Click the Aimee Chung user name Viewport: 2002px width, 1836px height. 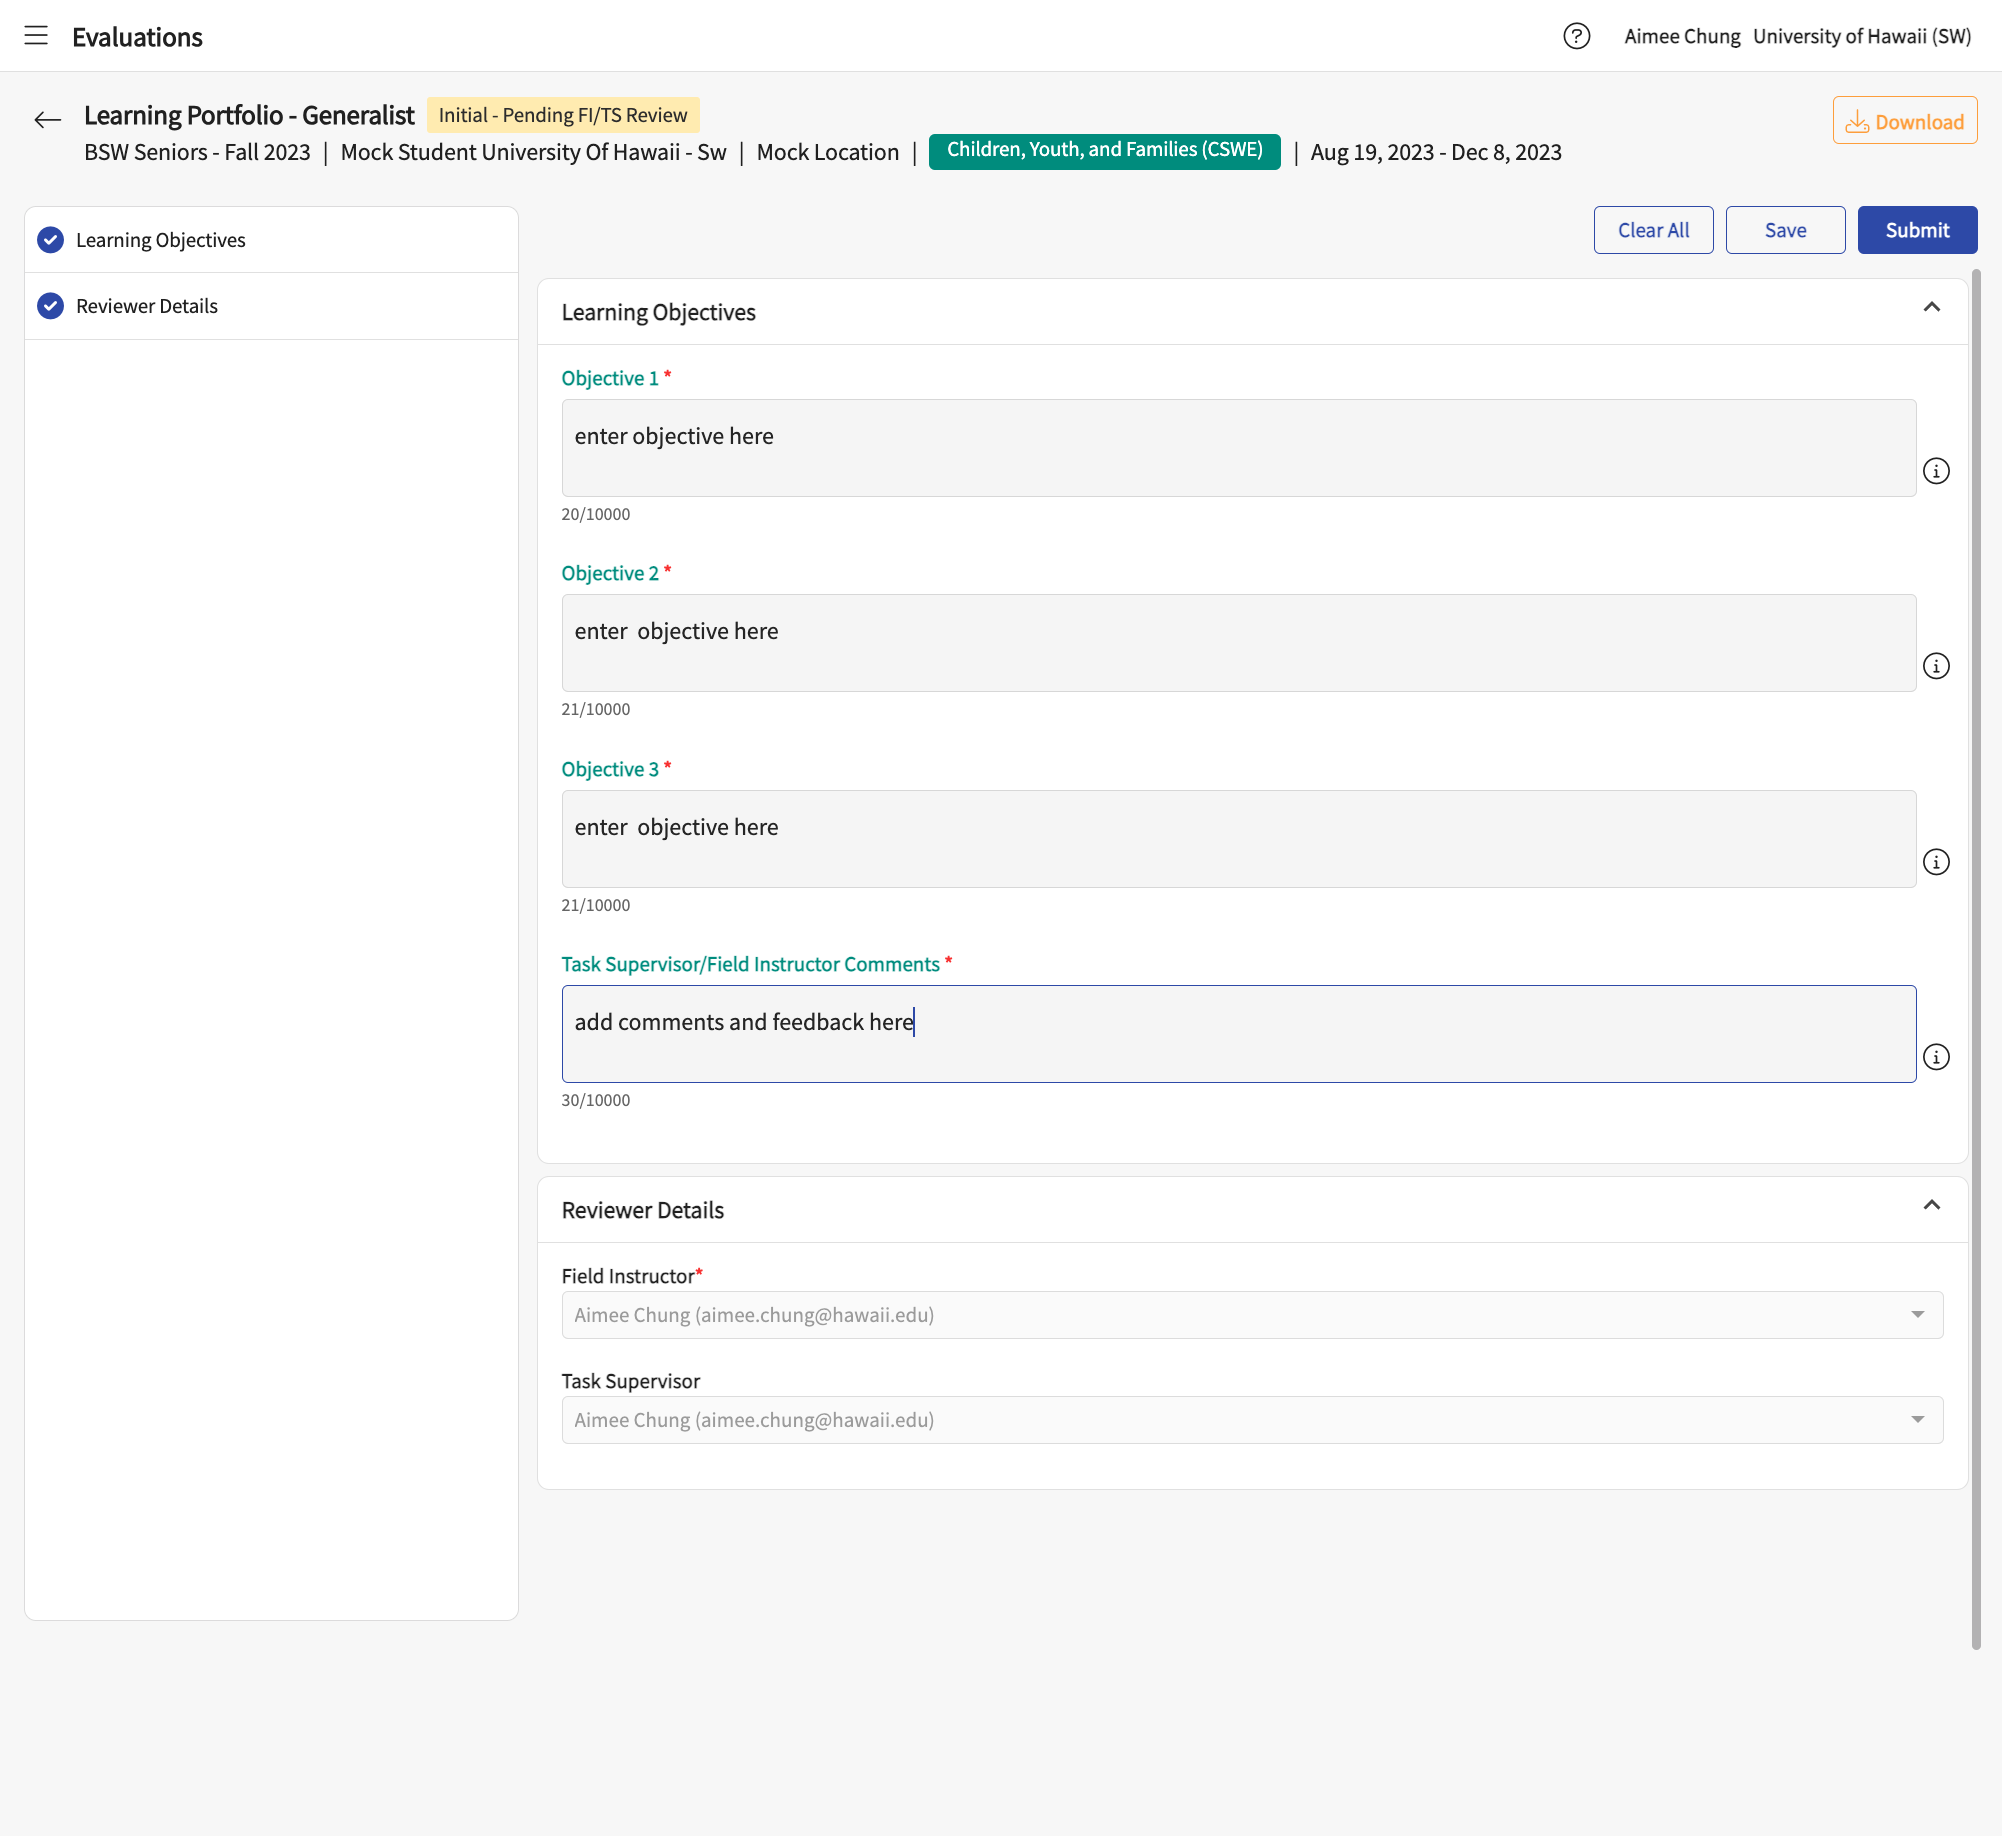click(1682, 36)
